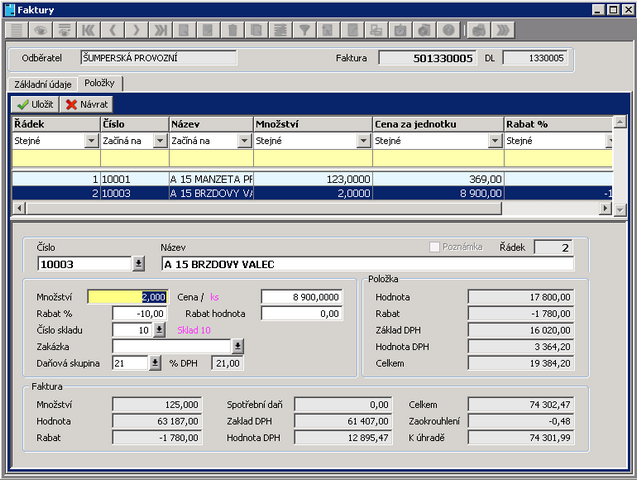Open Číslo skladu lookup button
637x480 pixels.
(x=159, y=330)
